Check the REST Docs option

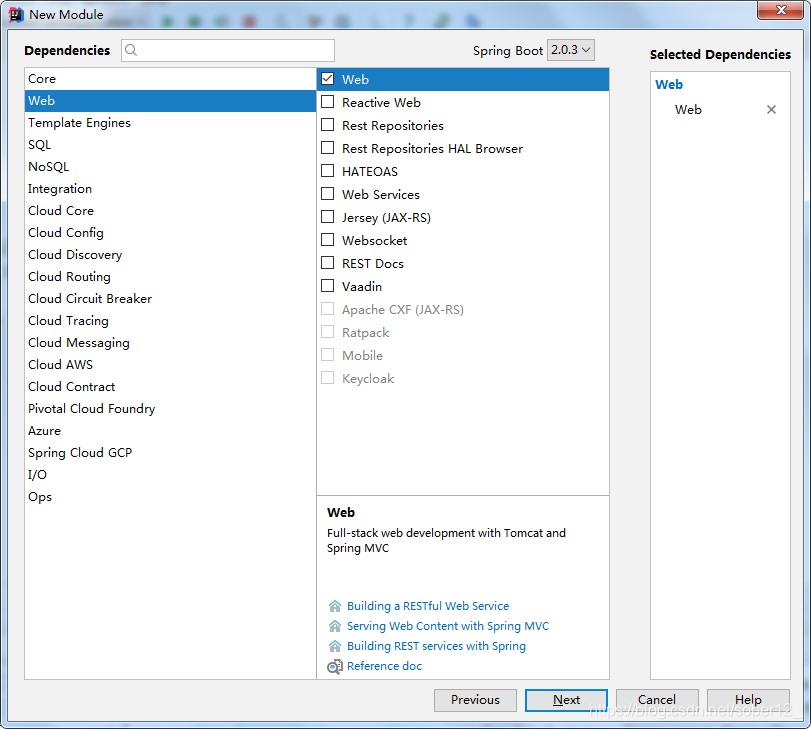[x=327, y=263]
